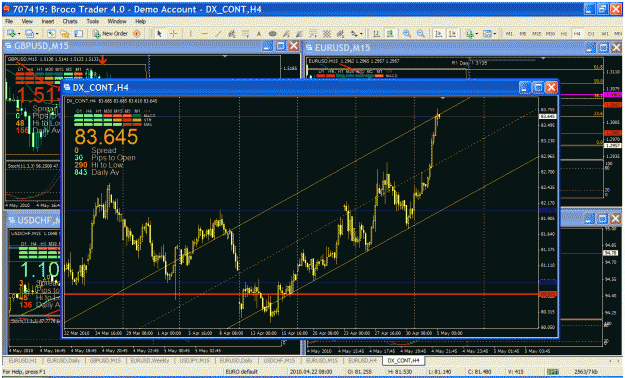
Task: Zoom out on the chart
Action: pyautogui.click(x=421, y=34)
